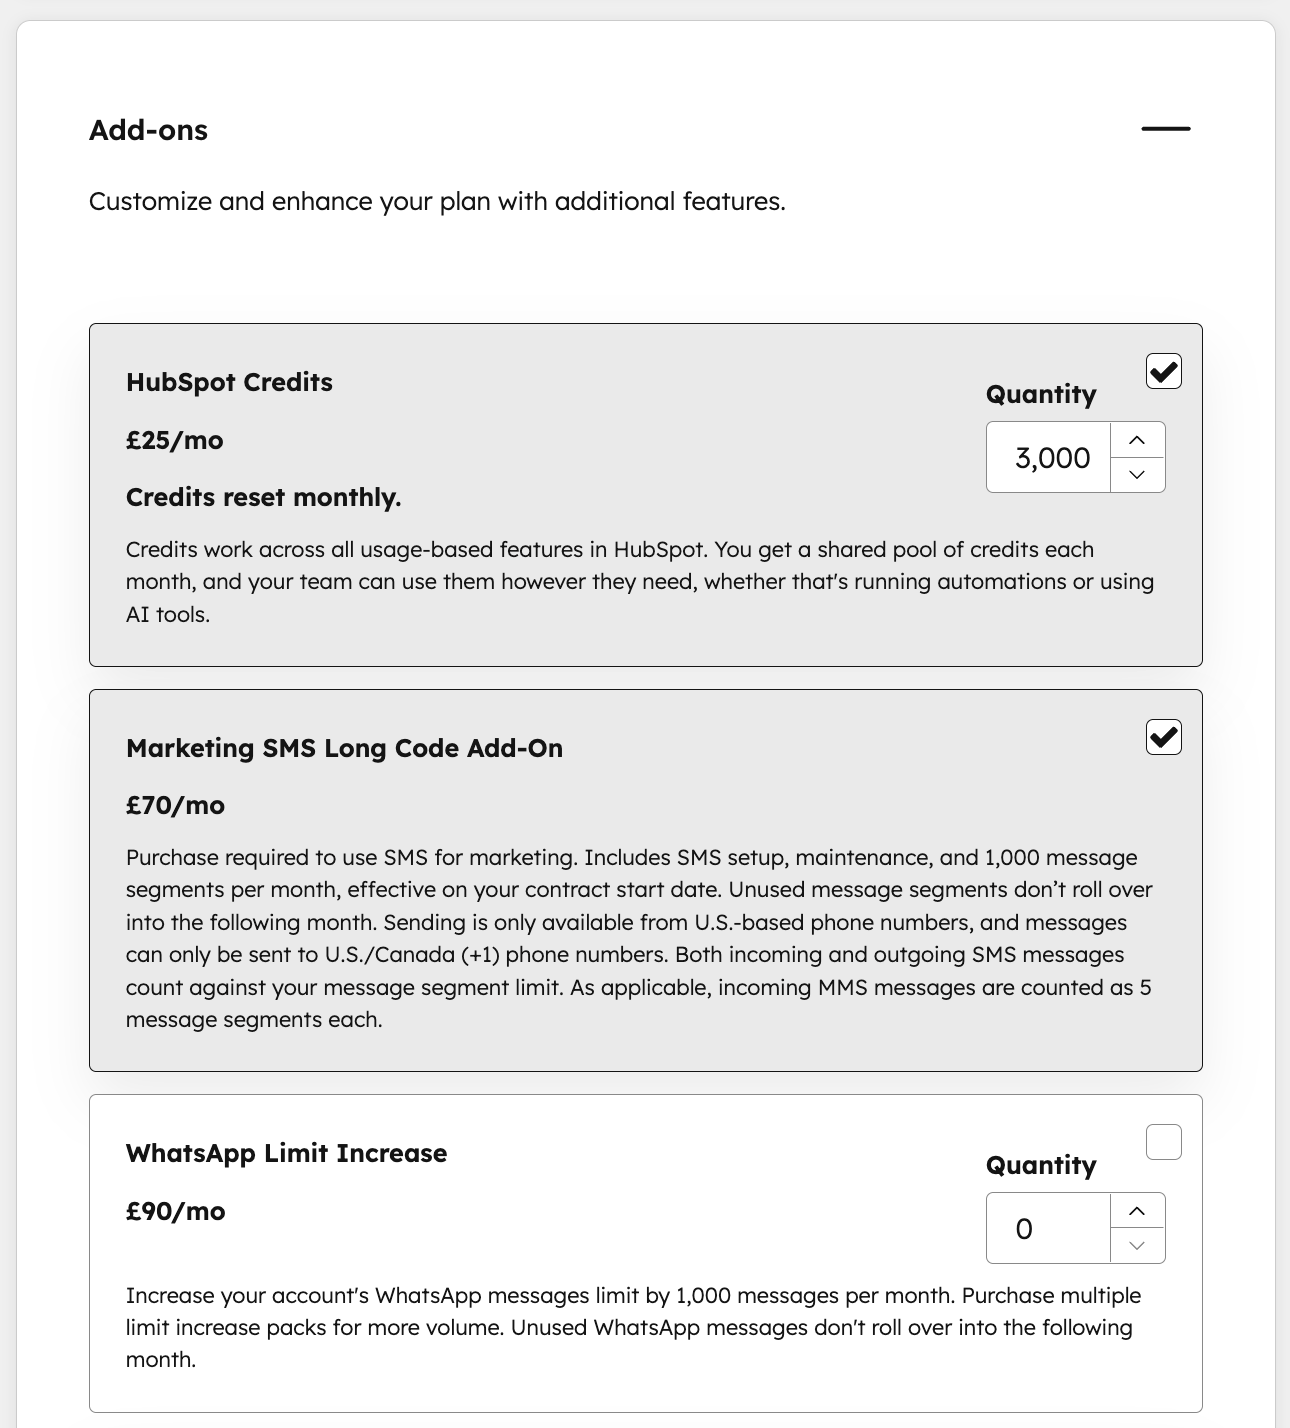Screen dimensions: 1290x1428
Task: Click the WhatsApp Limit Increase heading
Action: pyautogui.click(x=286, y=1153)
